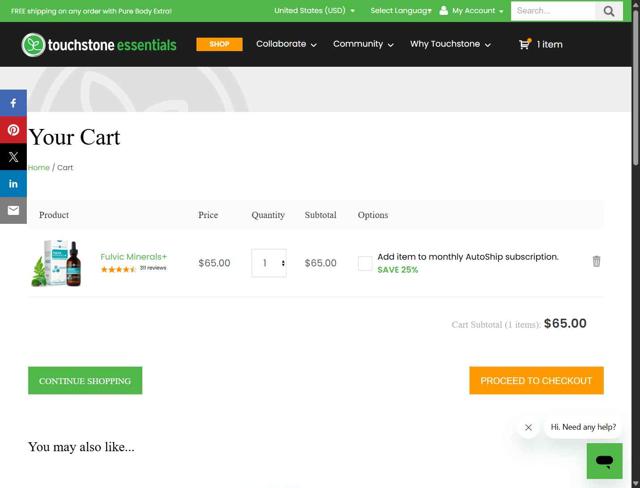Open the Select Language dropdown

401,11
